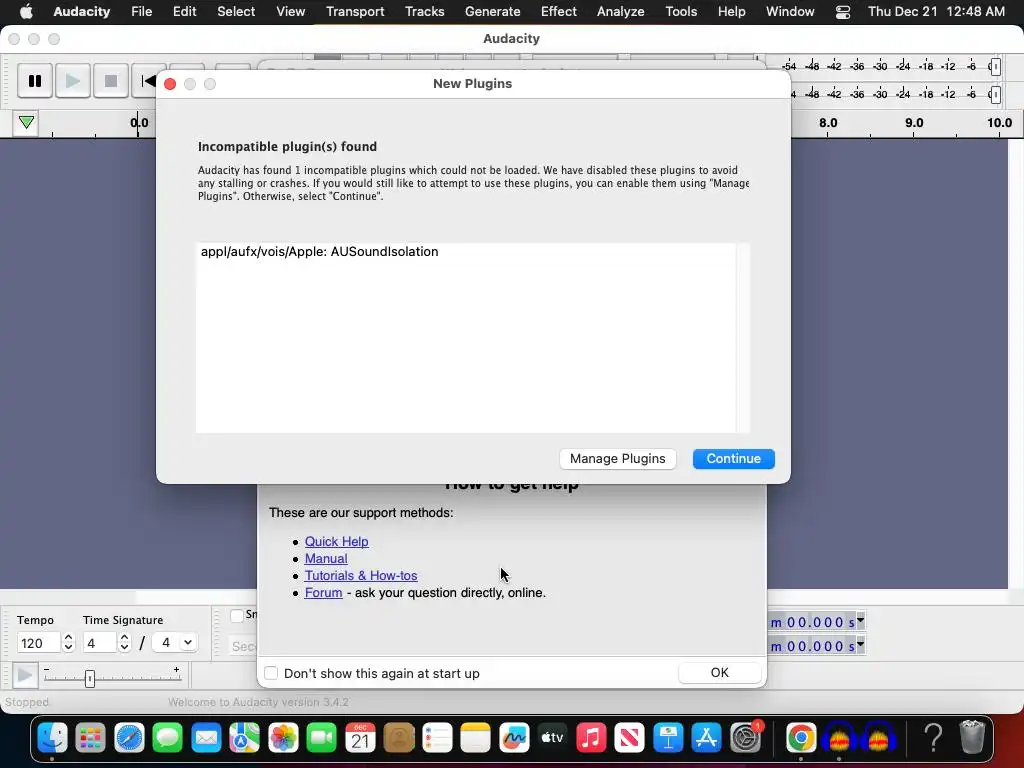The height and width of the screenshot is (768, 1024).
Task: Open Control Center in the menu bar
Action: [843, 12]
